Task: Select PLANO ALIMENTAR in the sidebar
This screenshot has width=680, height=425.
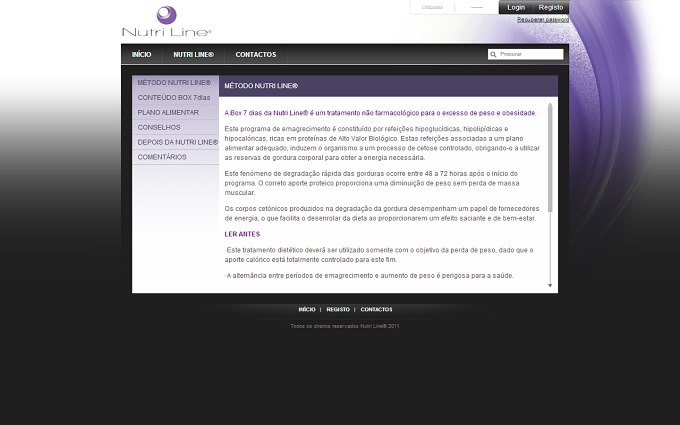Action: coord(175,112)
